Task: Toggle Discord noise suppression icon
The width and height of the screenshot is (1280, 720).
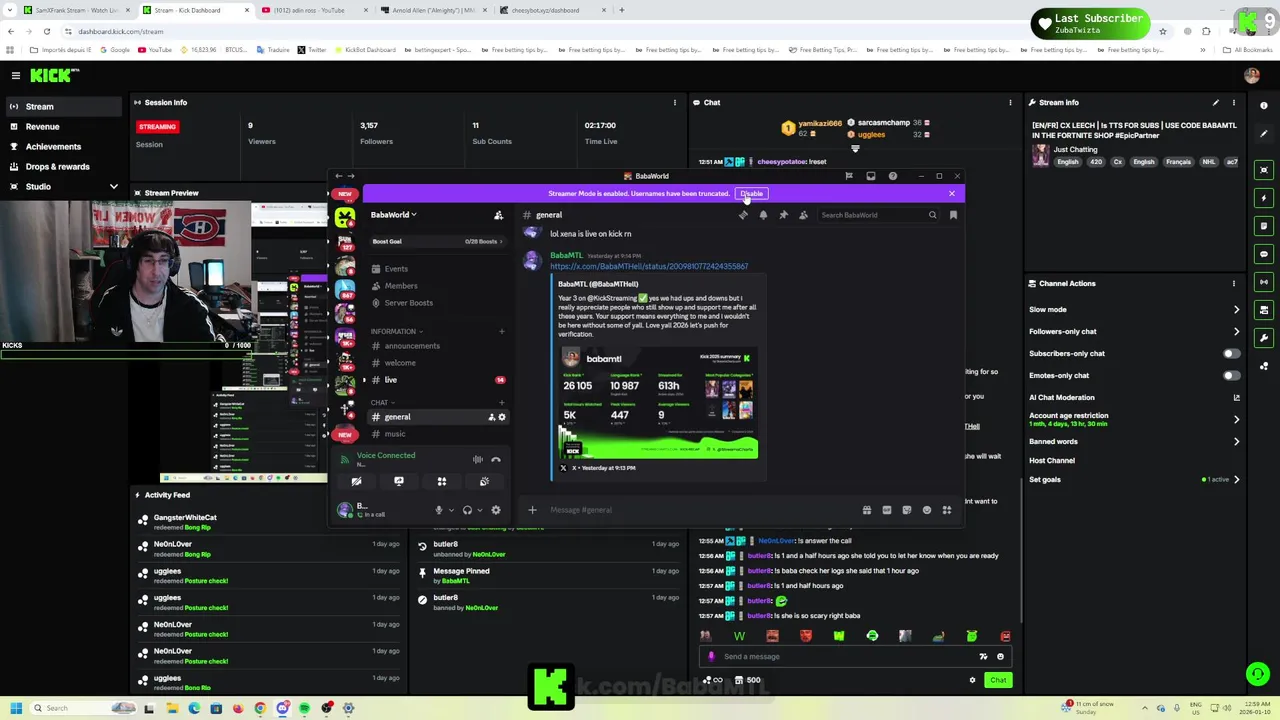Action: point(478,460)
